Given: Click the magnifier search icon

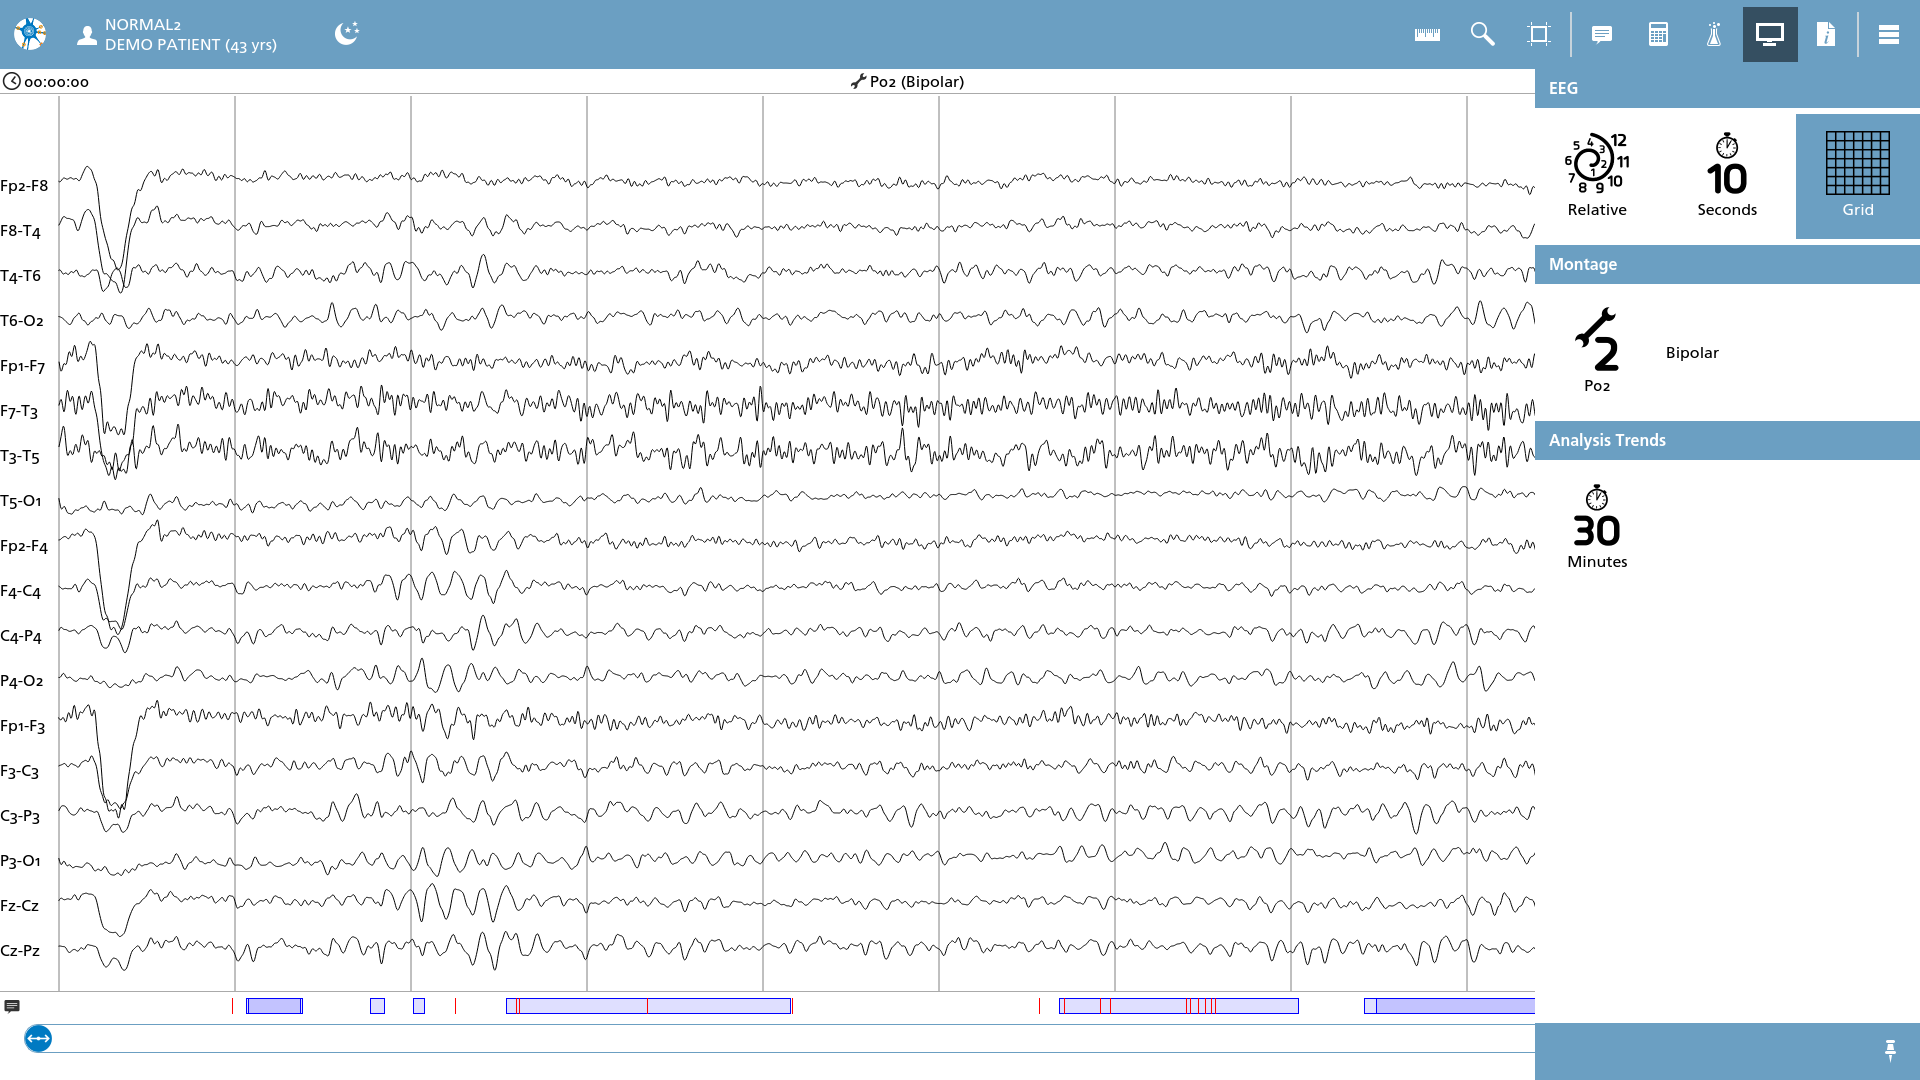Looking at the screenshot, I should pos(1483,35).
